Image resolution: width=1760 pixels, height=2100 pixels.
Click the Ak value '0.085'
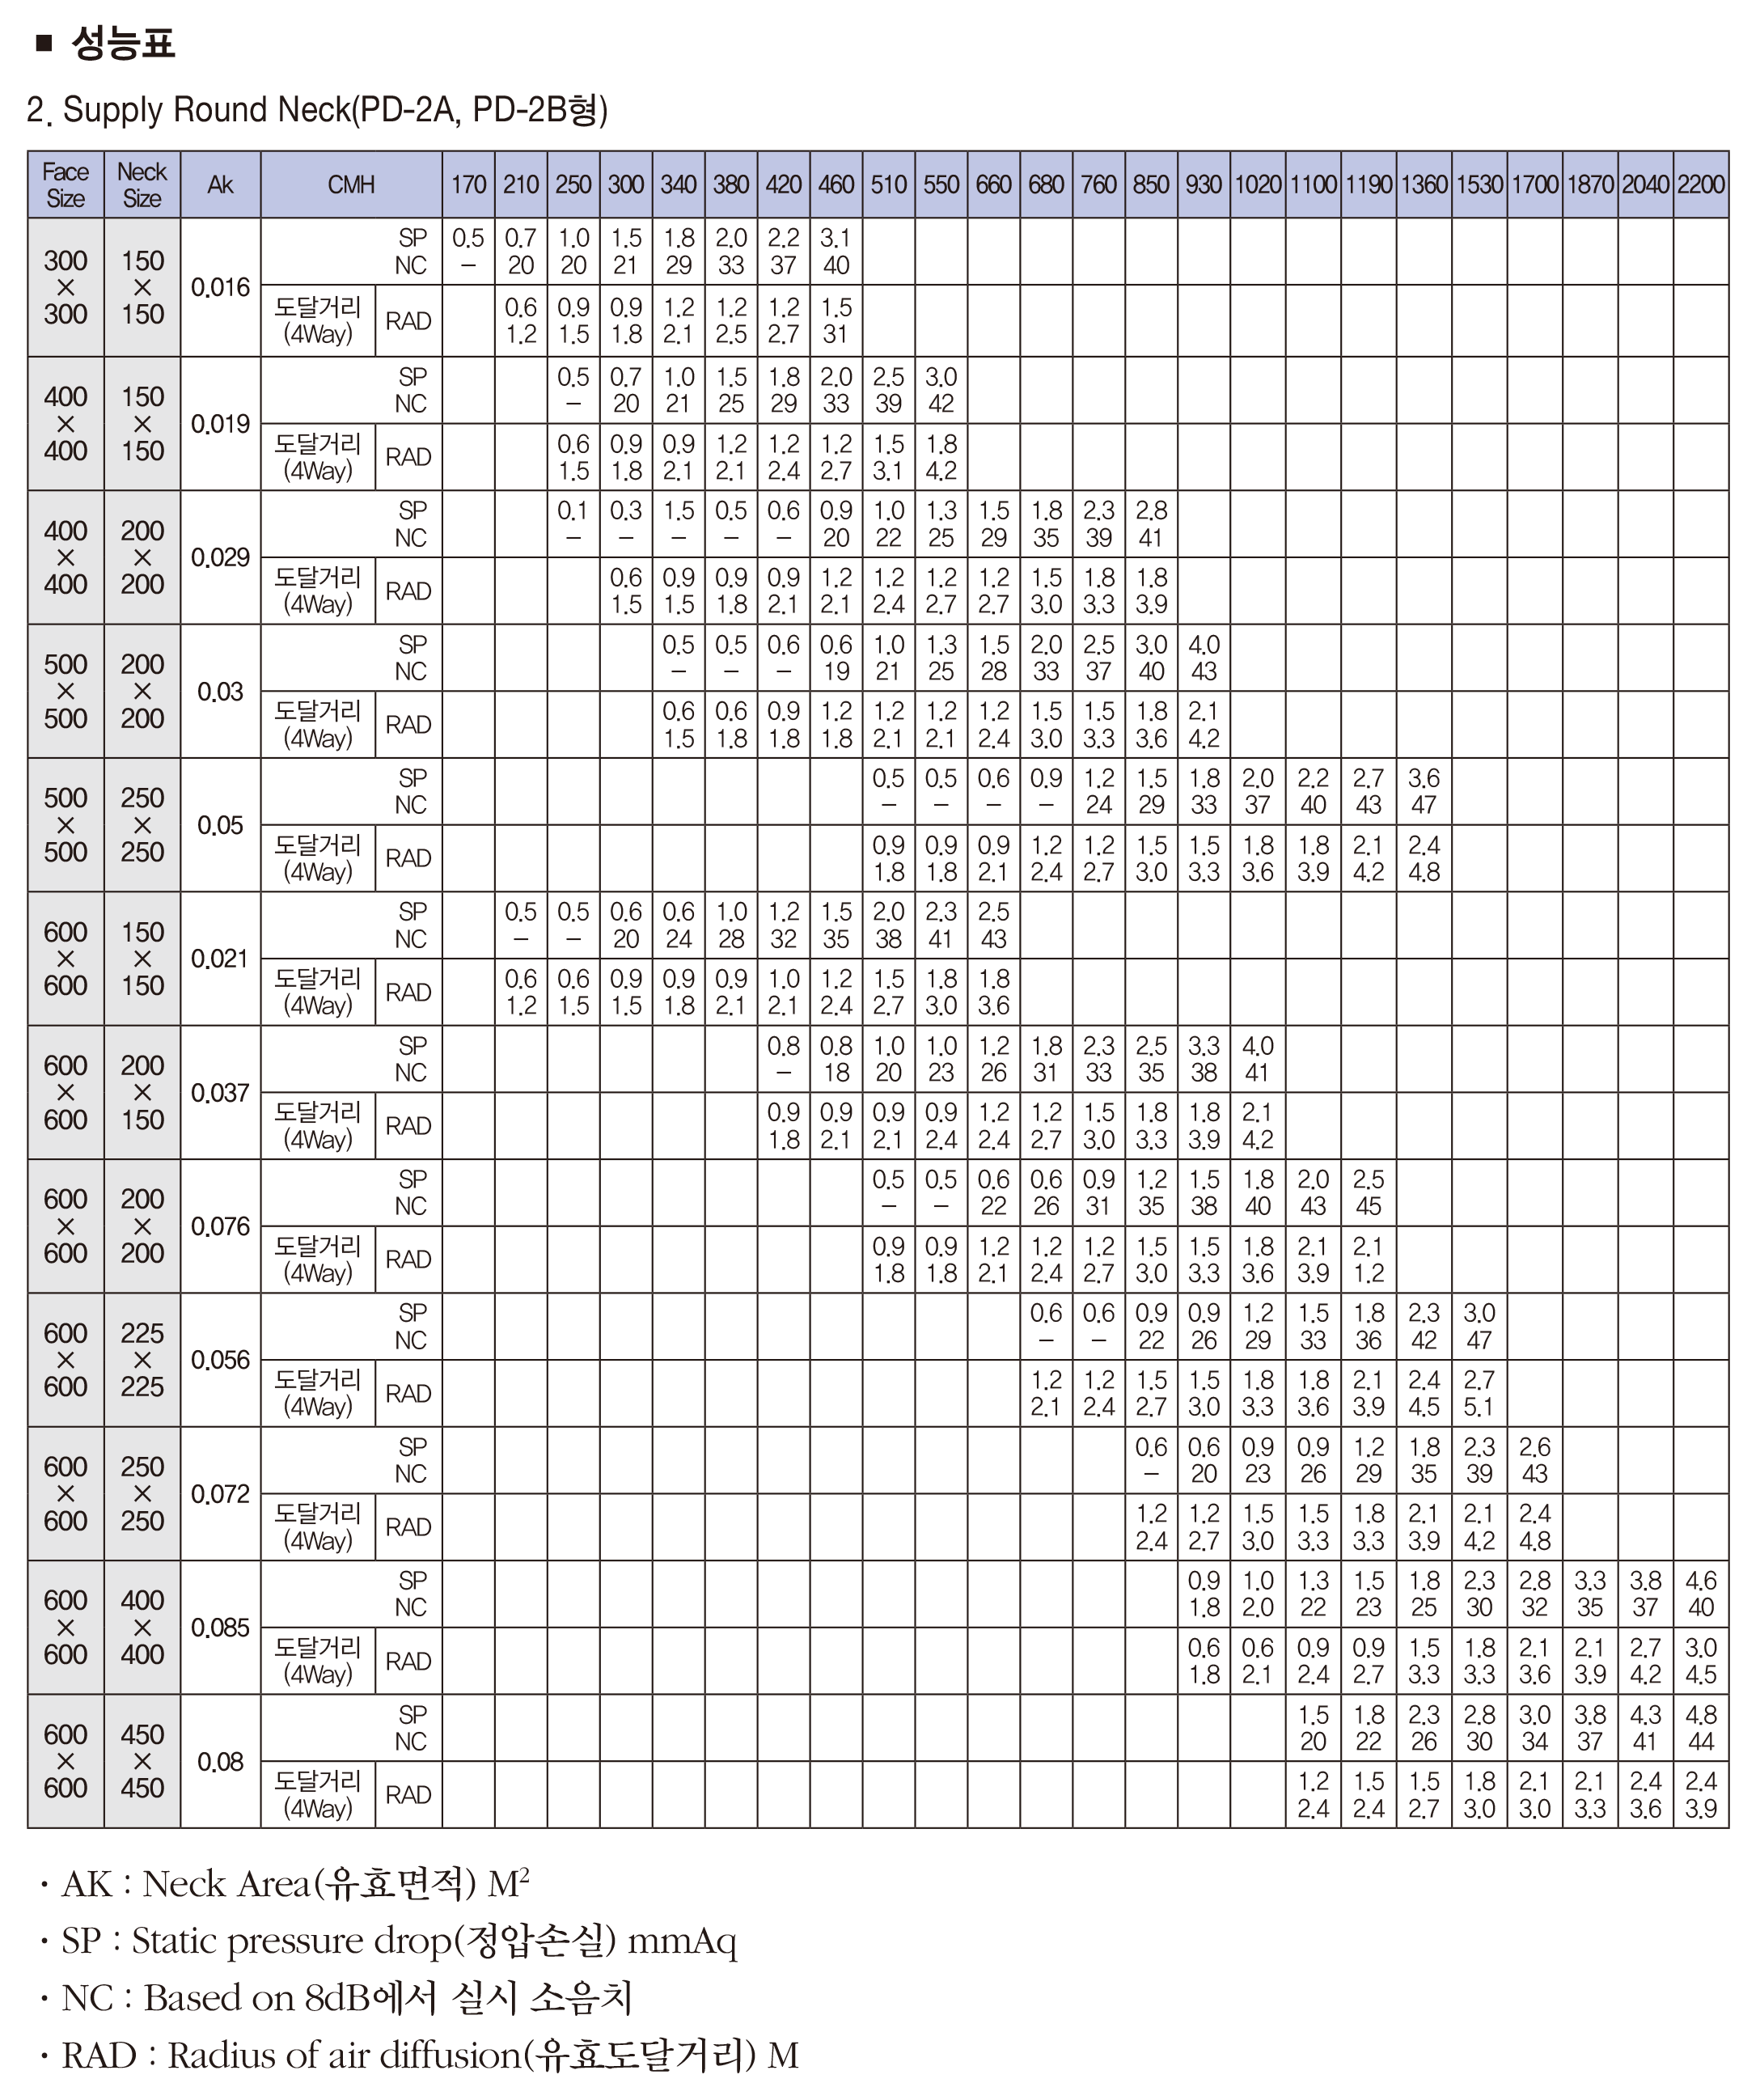(220, 1628)
